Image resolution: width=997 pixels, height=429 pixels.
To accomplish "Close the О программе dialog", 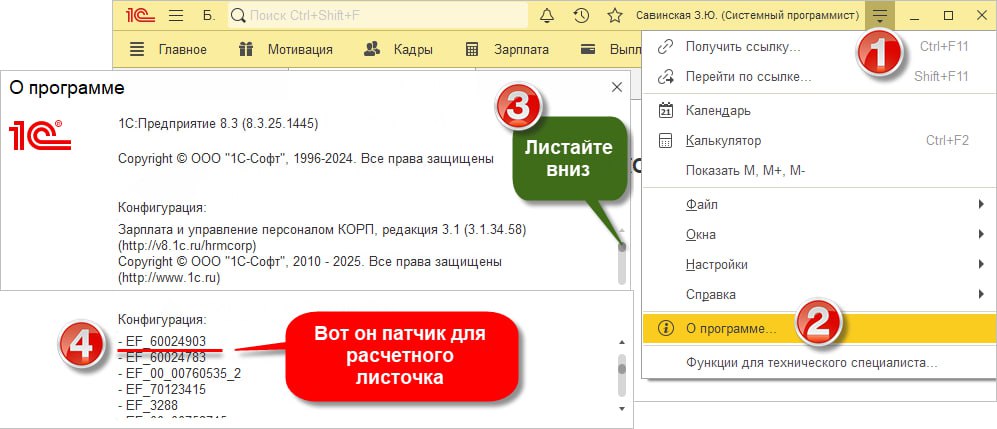I will pos(617,88).
